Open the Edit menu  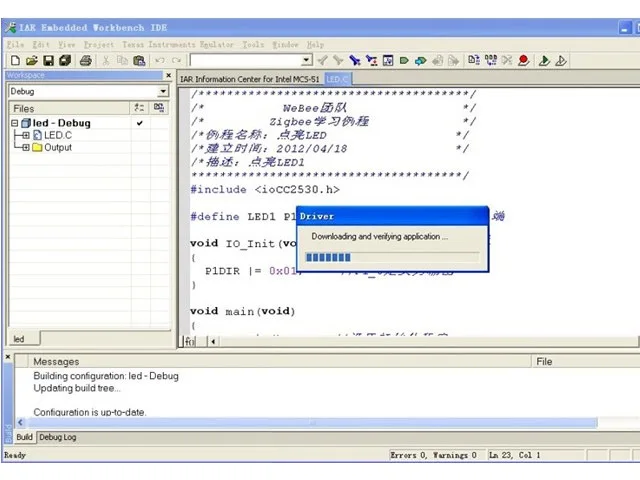pos(41,44)
